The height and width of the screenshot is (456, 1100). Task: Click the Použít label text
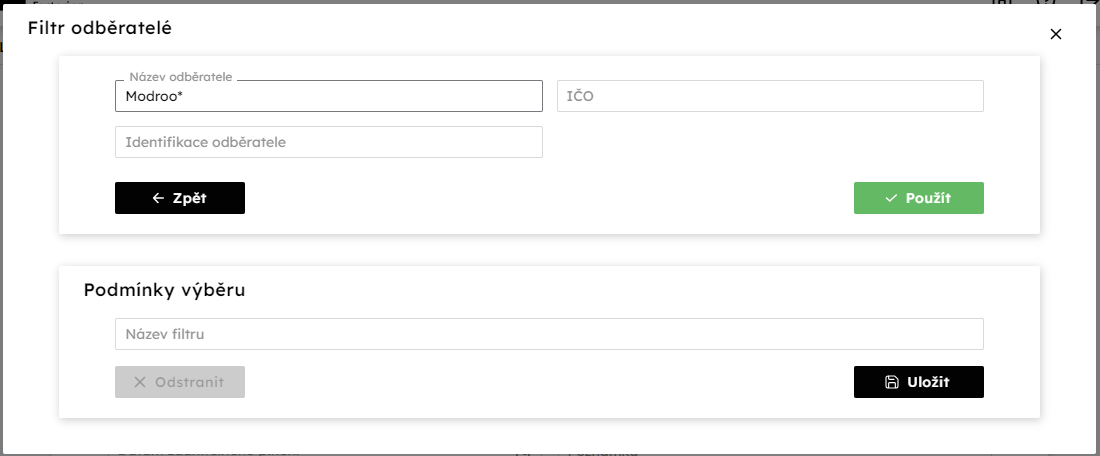tap(928, 199)
